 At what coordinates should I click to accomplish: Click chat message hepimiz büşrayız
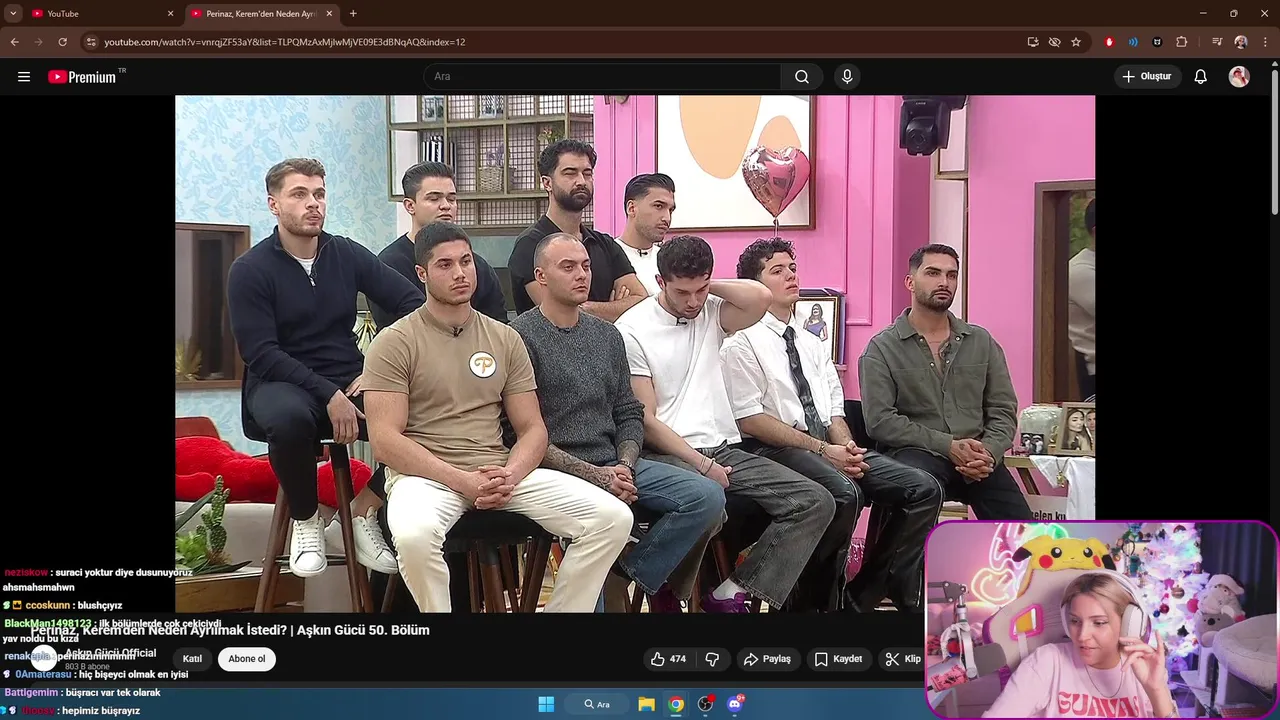coord(101,711)
